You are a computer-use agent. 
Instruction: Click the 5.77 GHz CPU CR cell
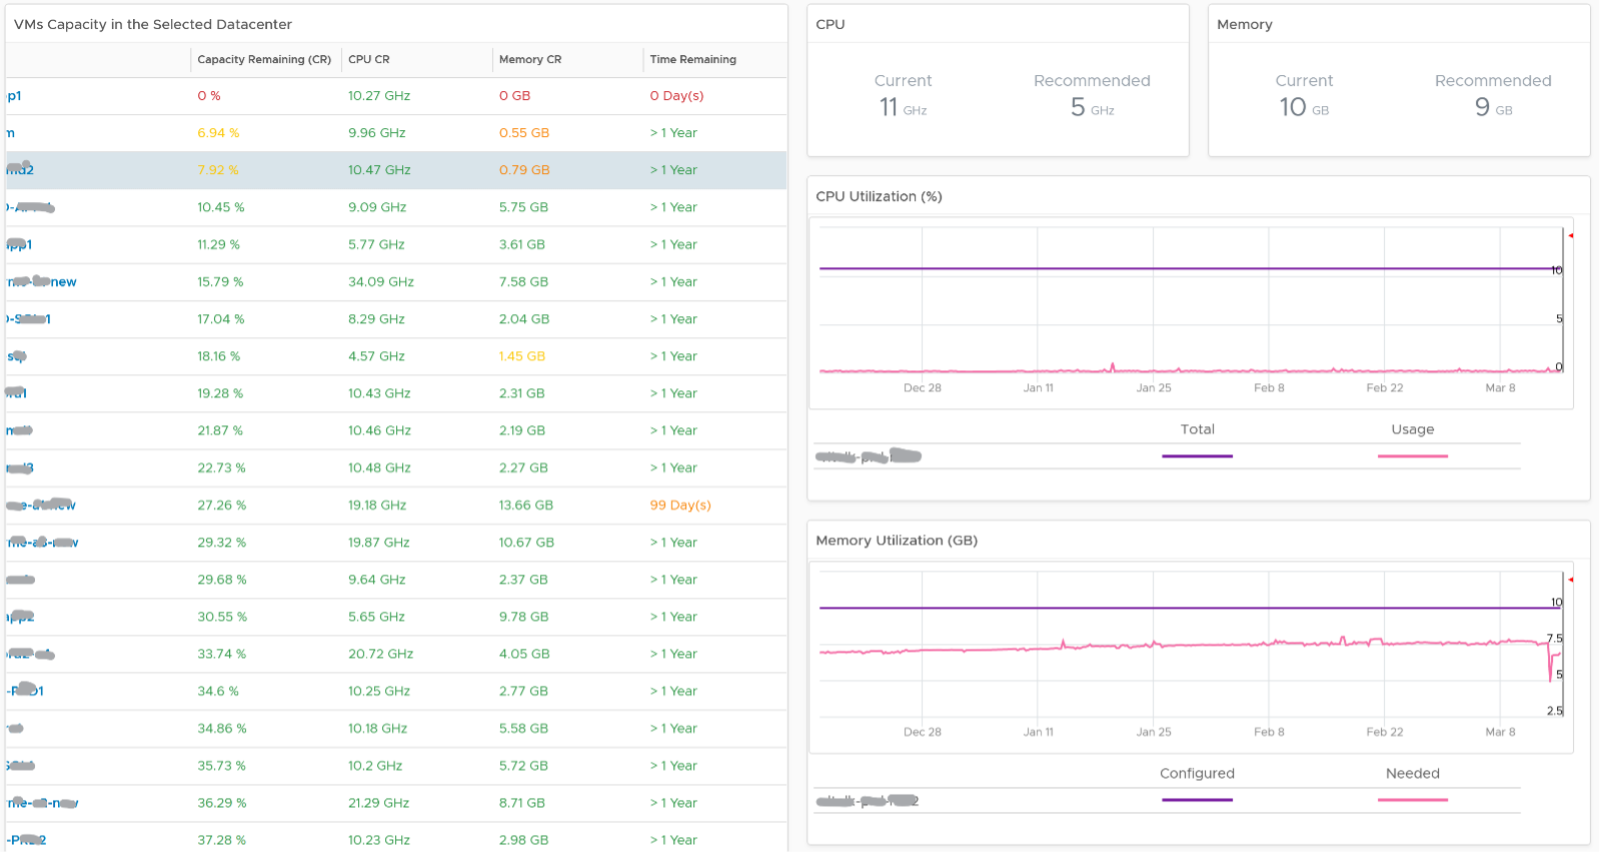(x=376, y=245)
